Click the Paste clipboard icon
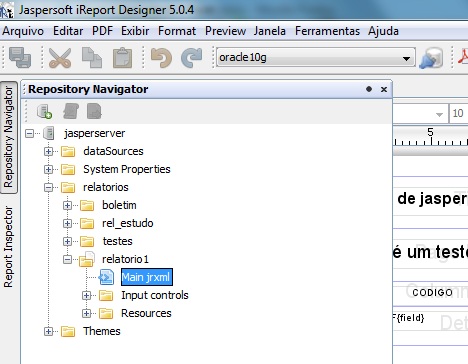The width and height of the screenshot is (468, 364). click(122, 58)
